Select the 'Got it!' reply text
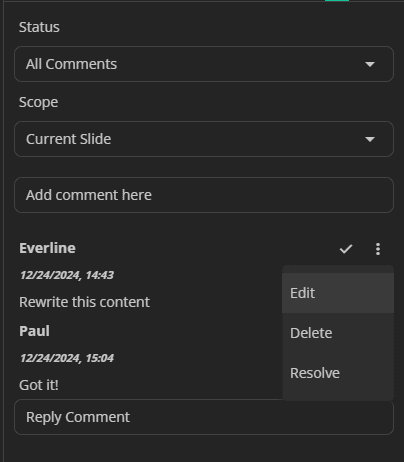 (39, 385)
